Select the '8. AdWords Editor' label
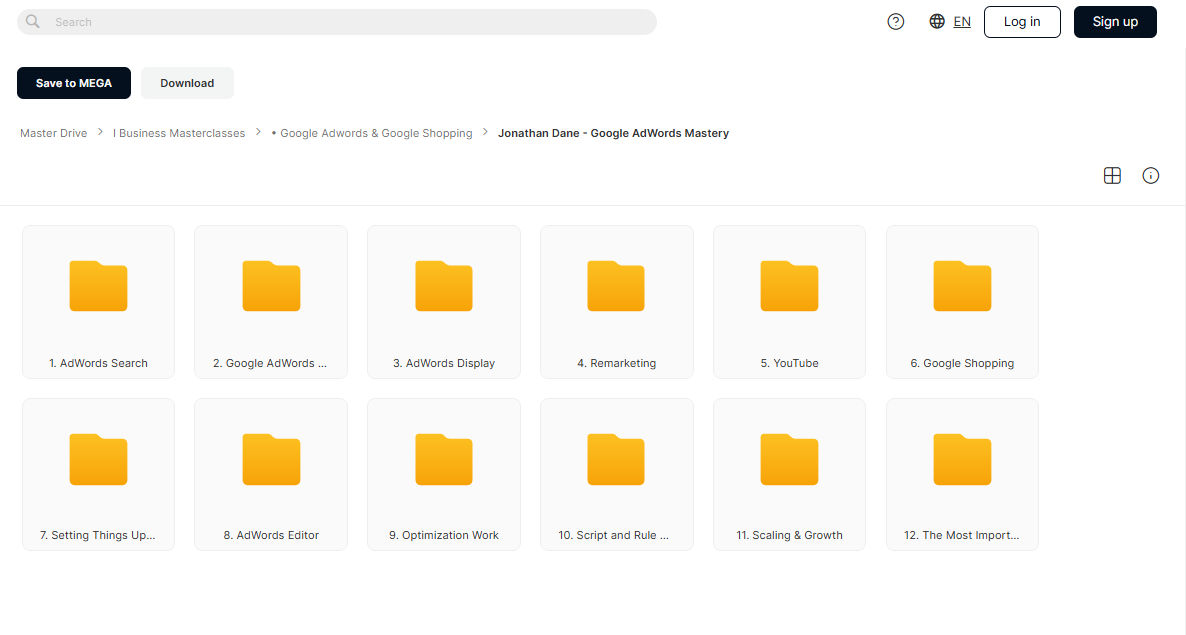Viewport: 1186px width, 635px height. point(271,535)
